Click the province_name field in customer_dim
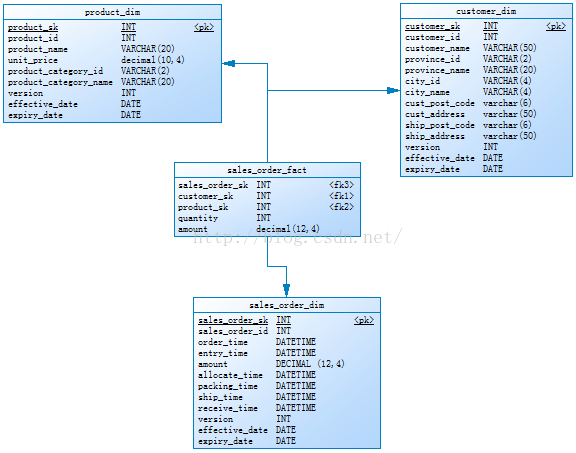This screenshot has width=576, height=453. [437, 70]
